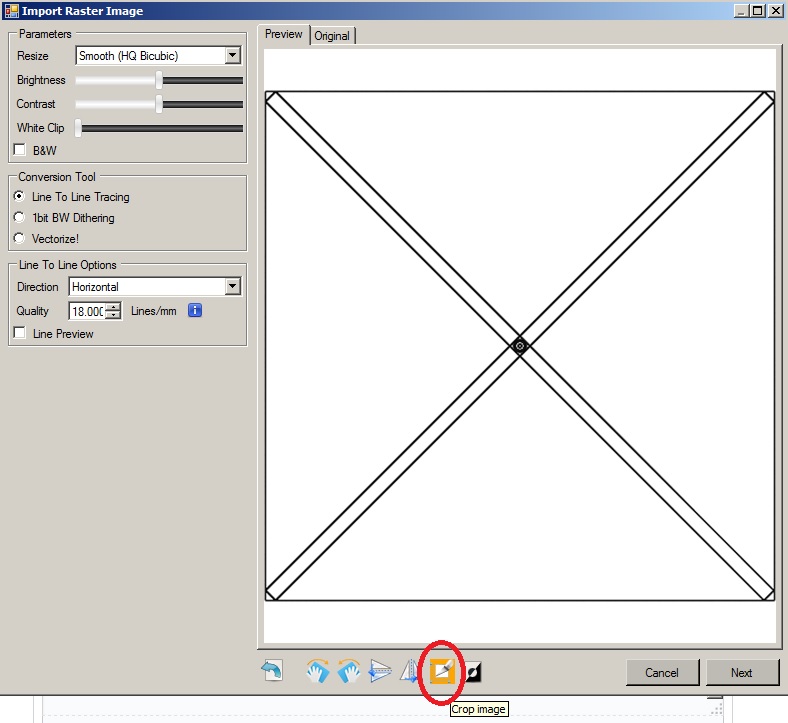Switch to the Preview tab
Screen dimensions: 788x723
[283, 34]
